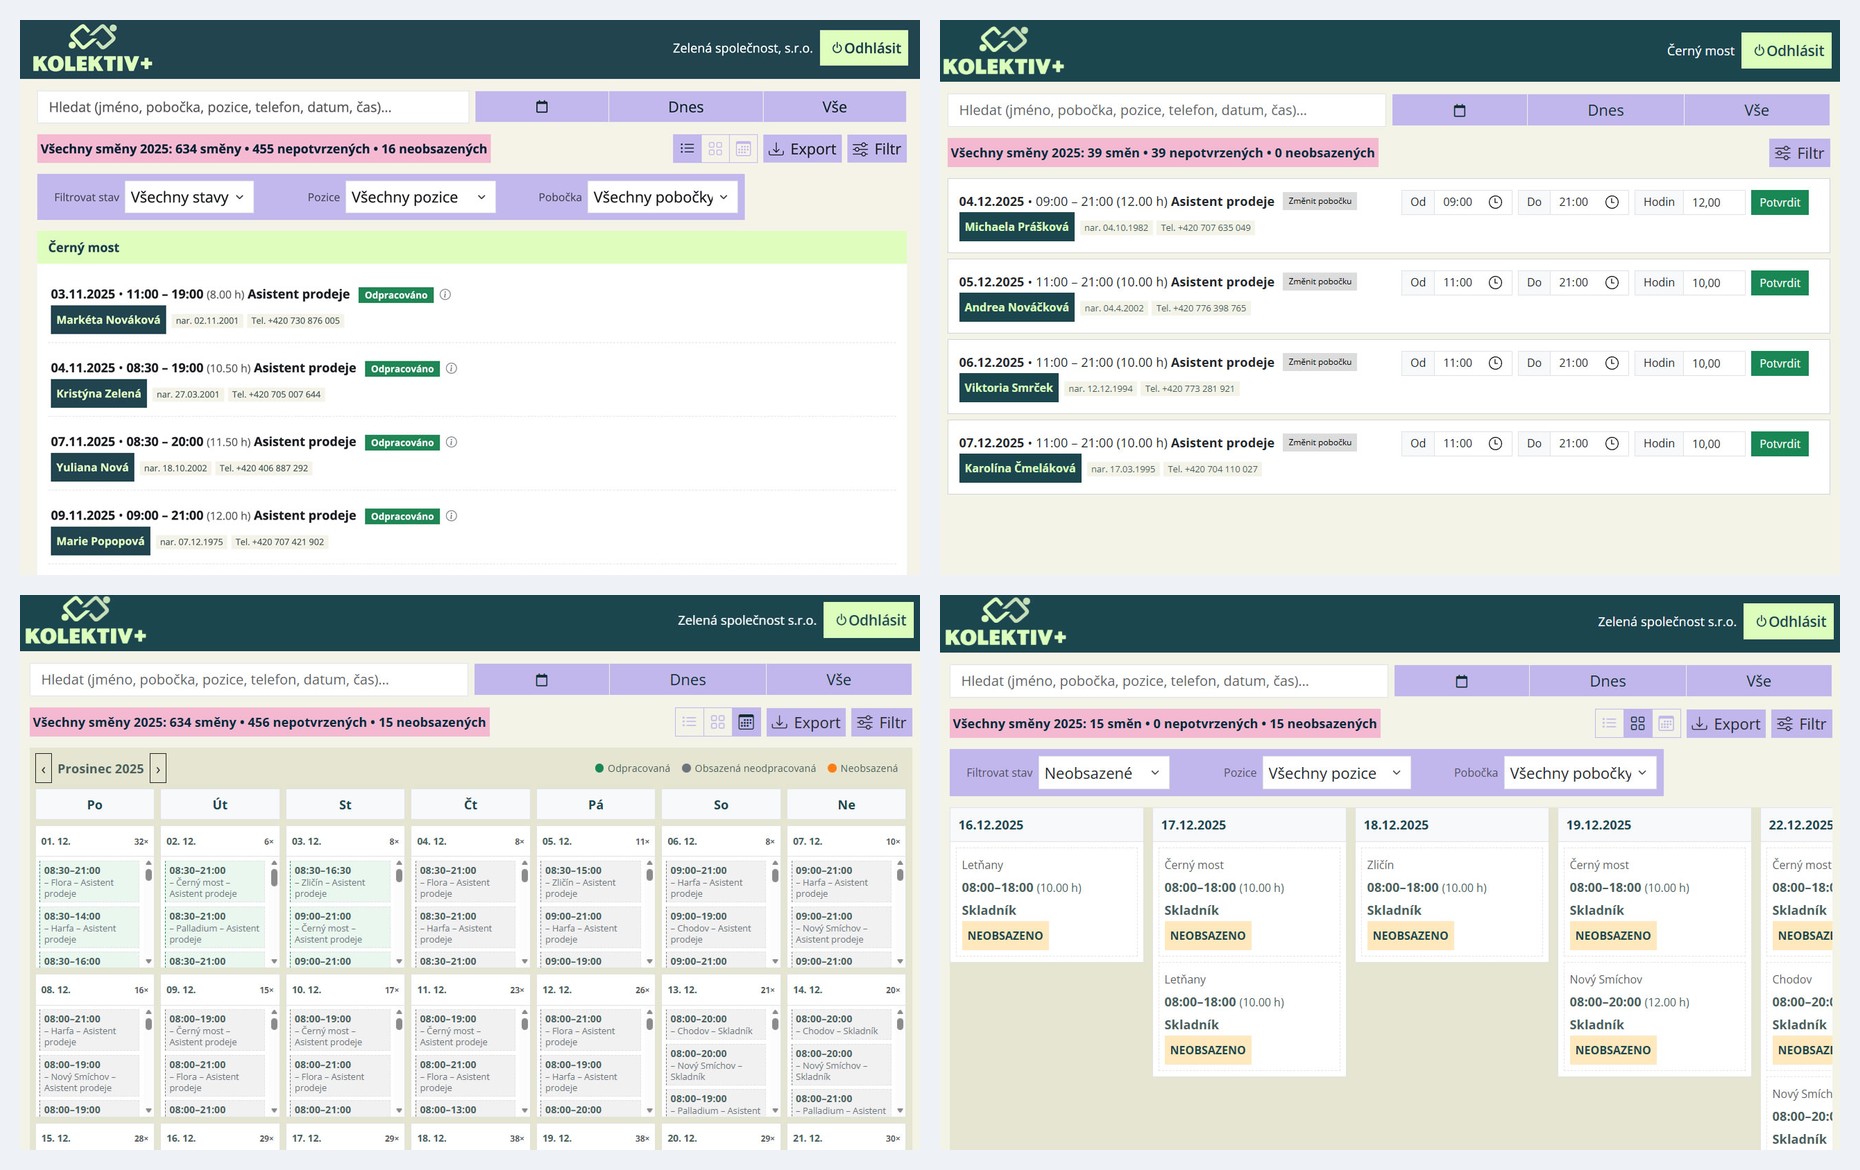Open the Všechny stavy status dropdown
The height and width of the screenshot is (1170, 1860).
coord(188,198)
